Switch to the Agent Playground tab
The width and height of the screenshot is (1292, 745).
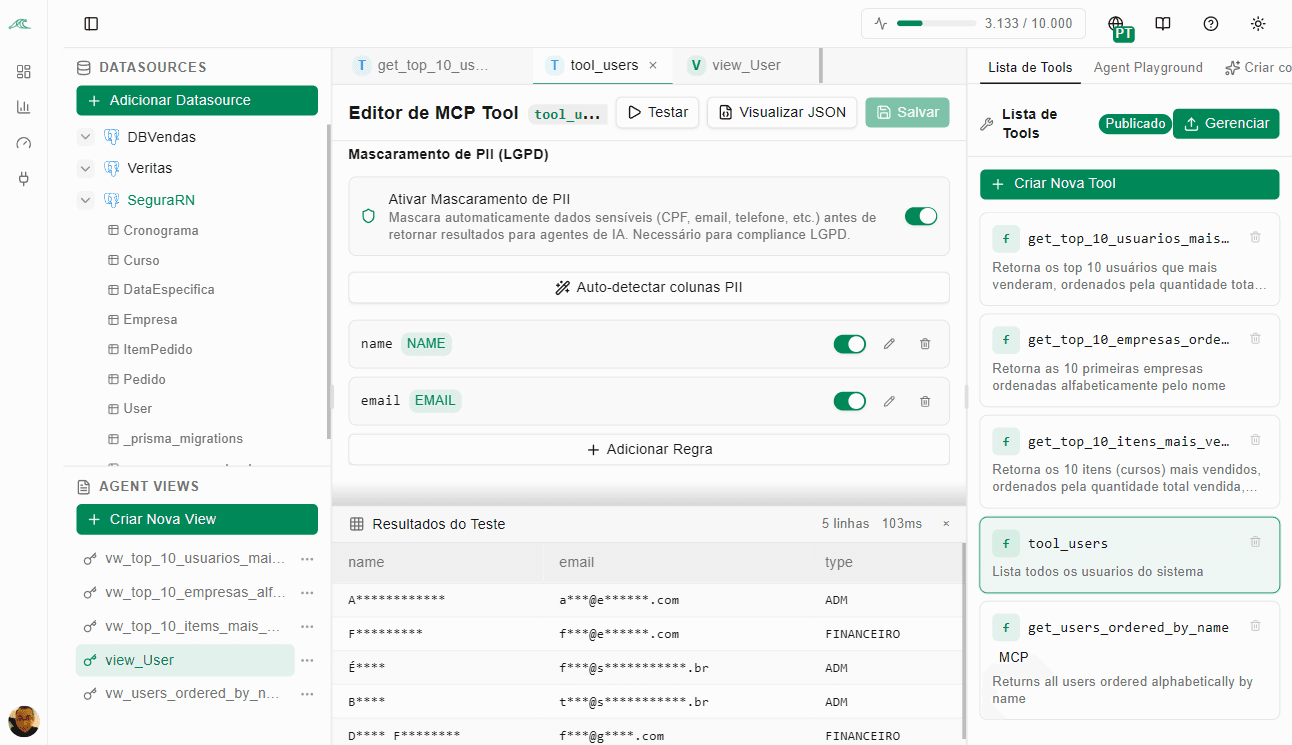1148,68
